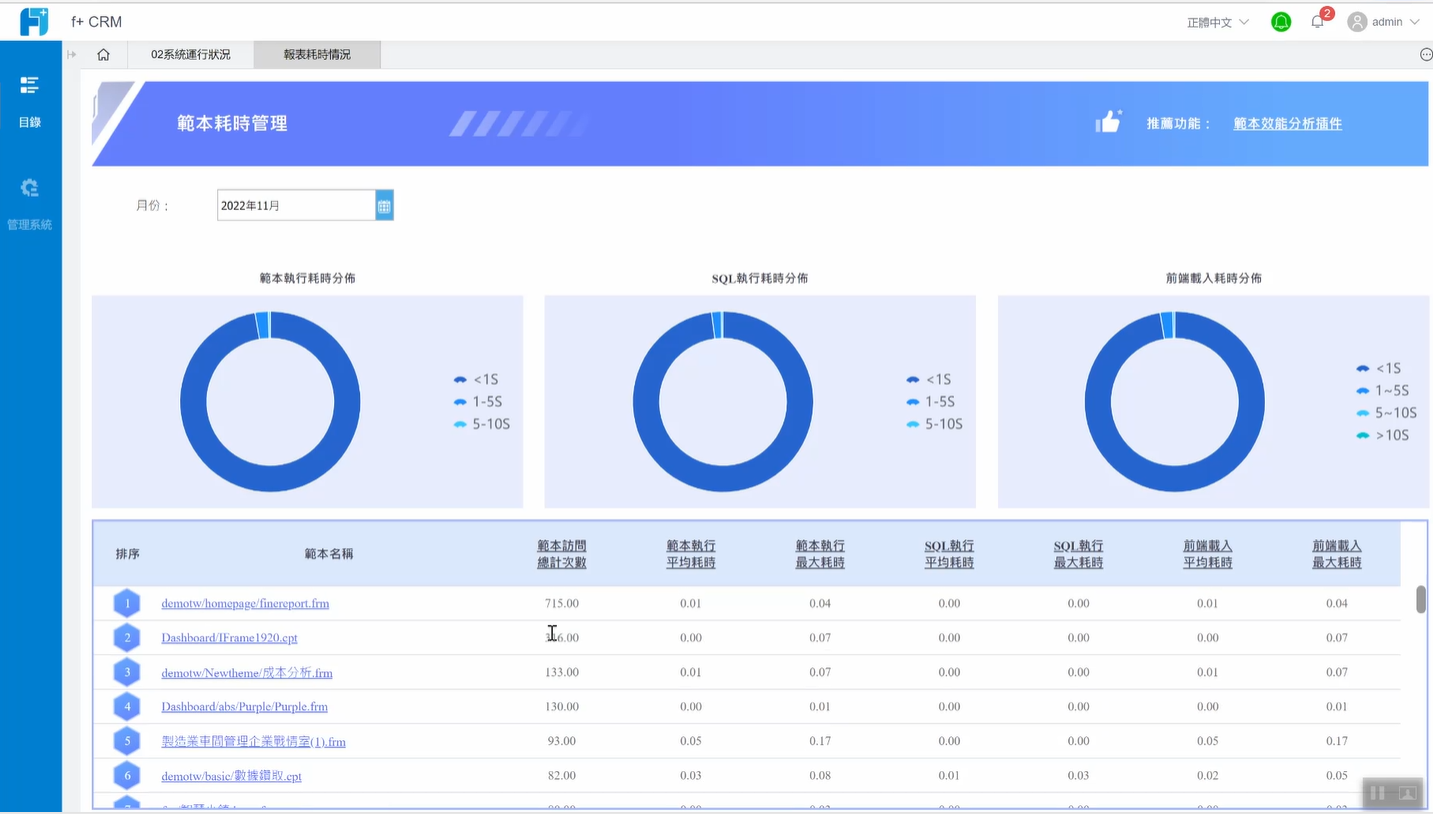1433x814 pixels.
Task: Click rank 1 hexagon badge
Action: [x=127, y=604]
